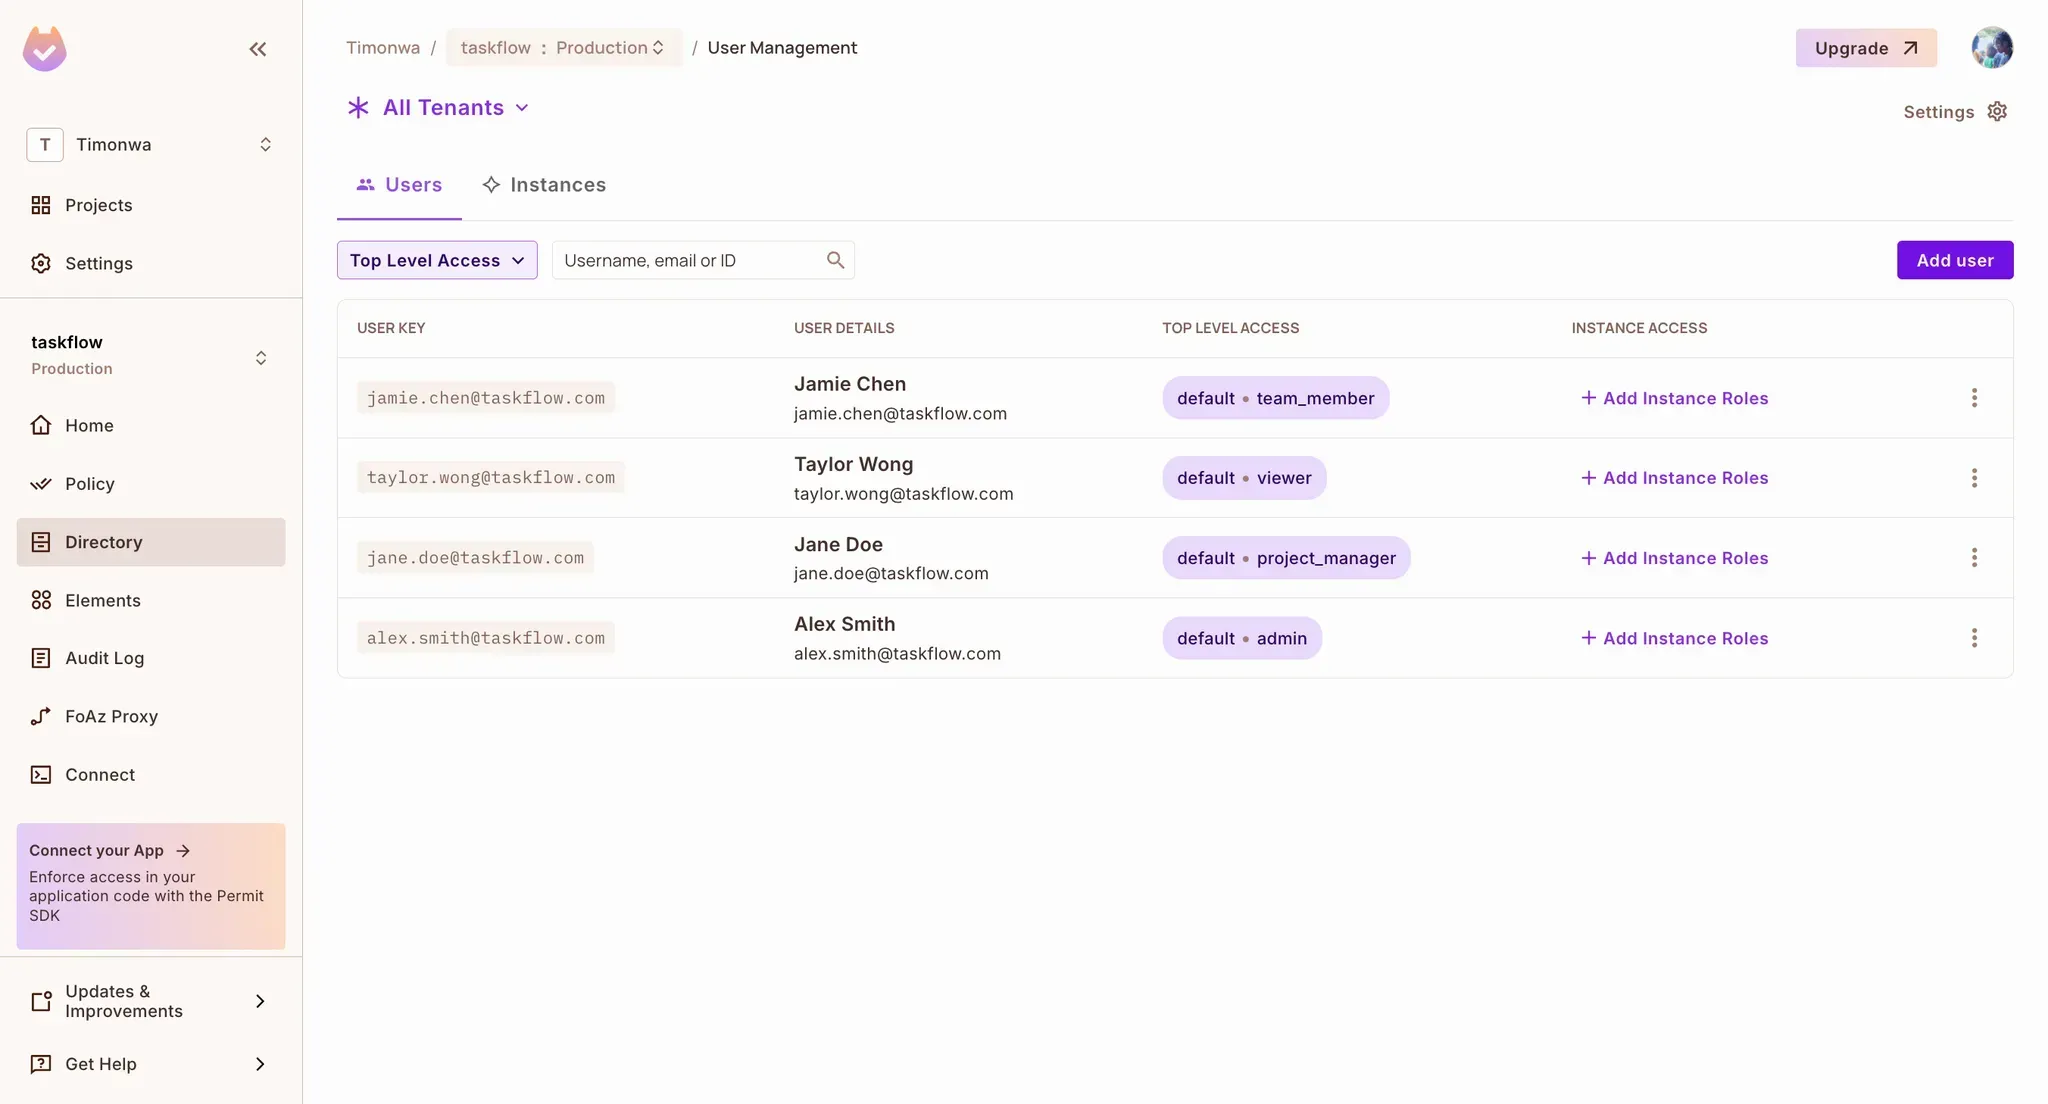
Task: Open the settings gear icon at top right
Action: coord(1997,111)
